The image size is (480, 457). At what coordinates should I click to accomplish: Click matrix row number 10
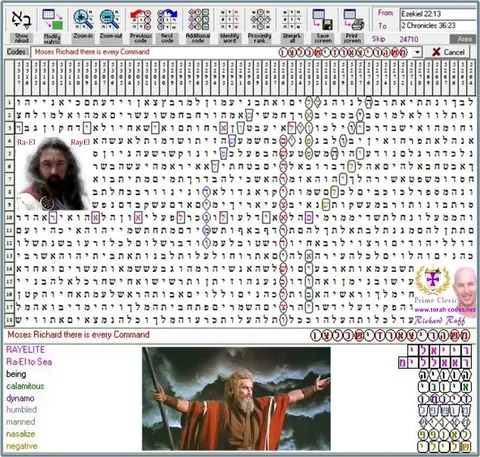coord(9,218)
